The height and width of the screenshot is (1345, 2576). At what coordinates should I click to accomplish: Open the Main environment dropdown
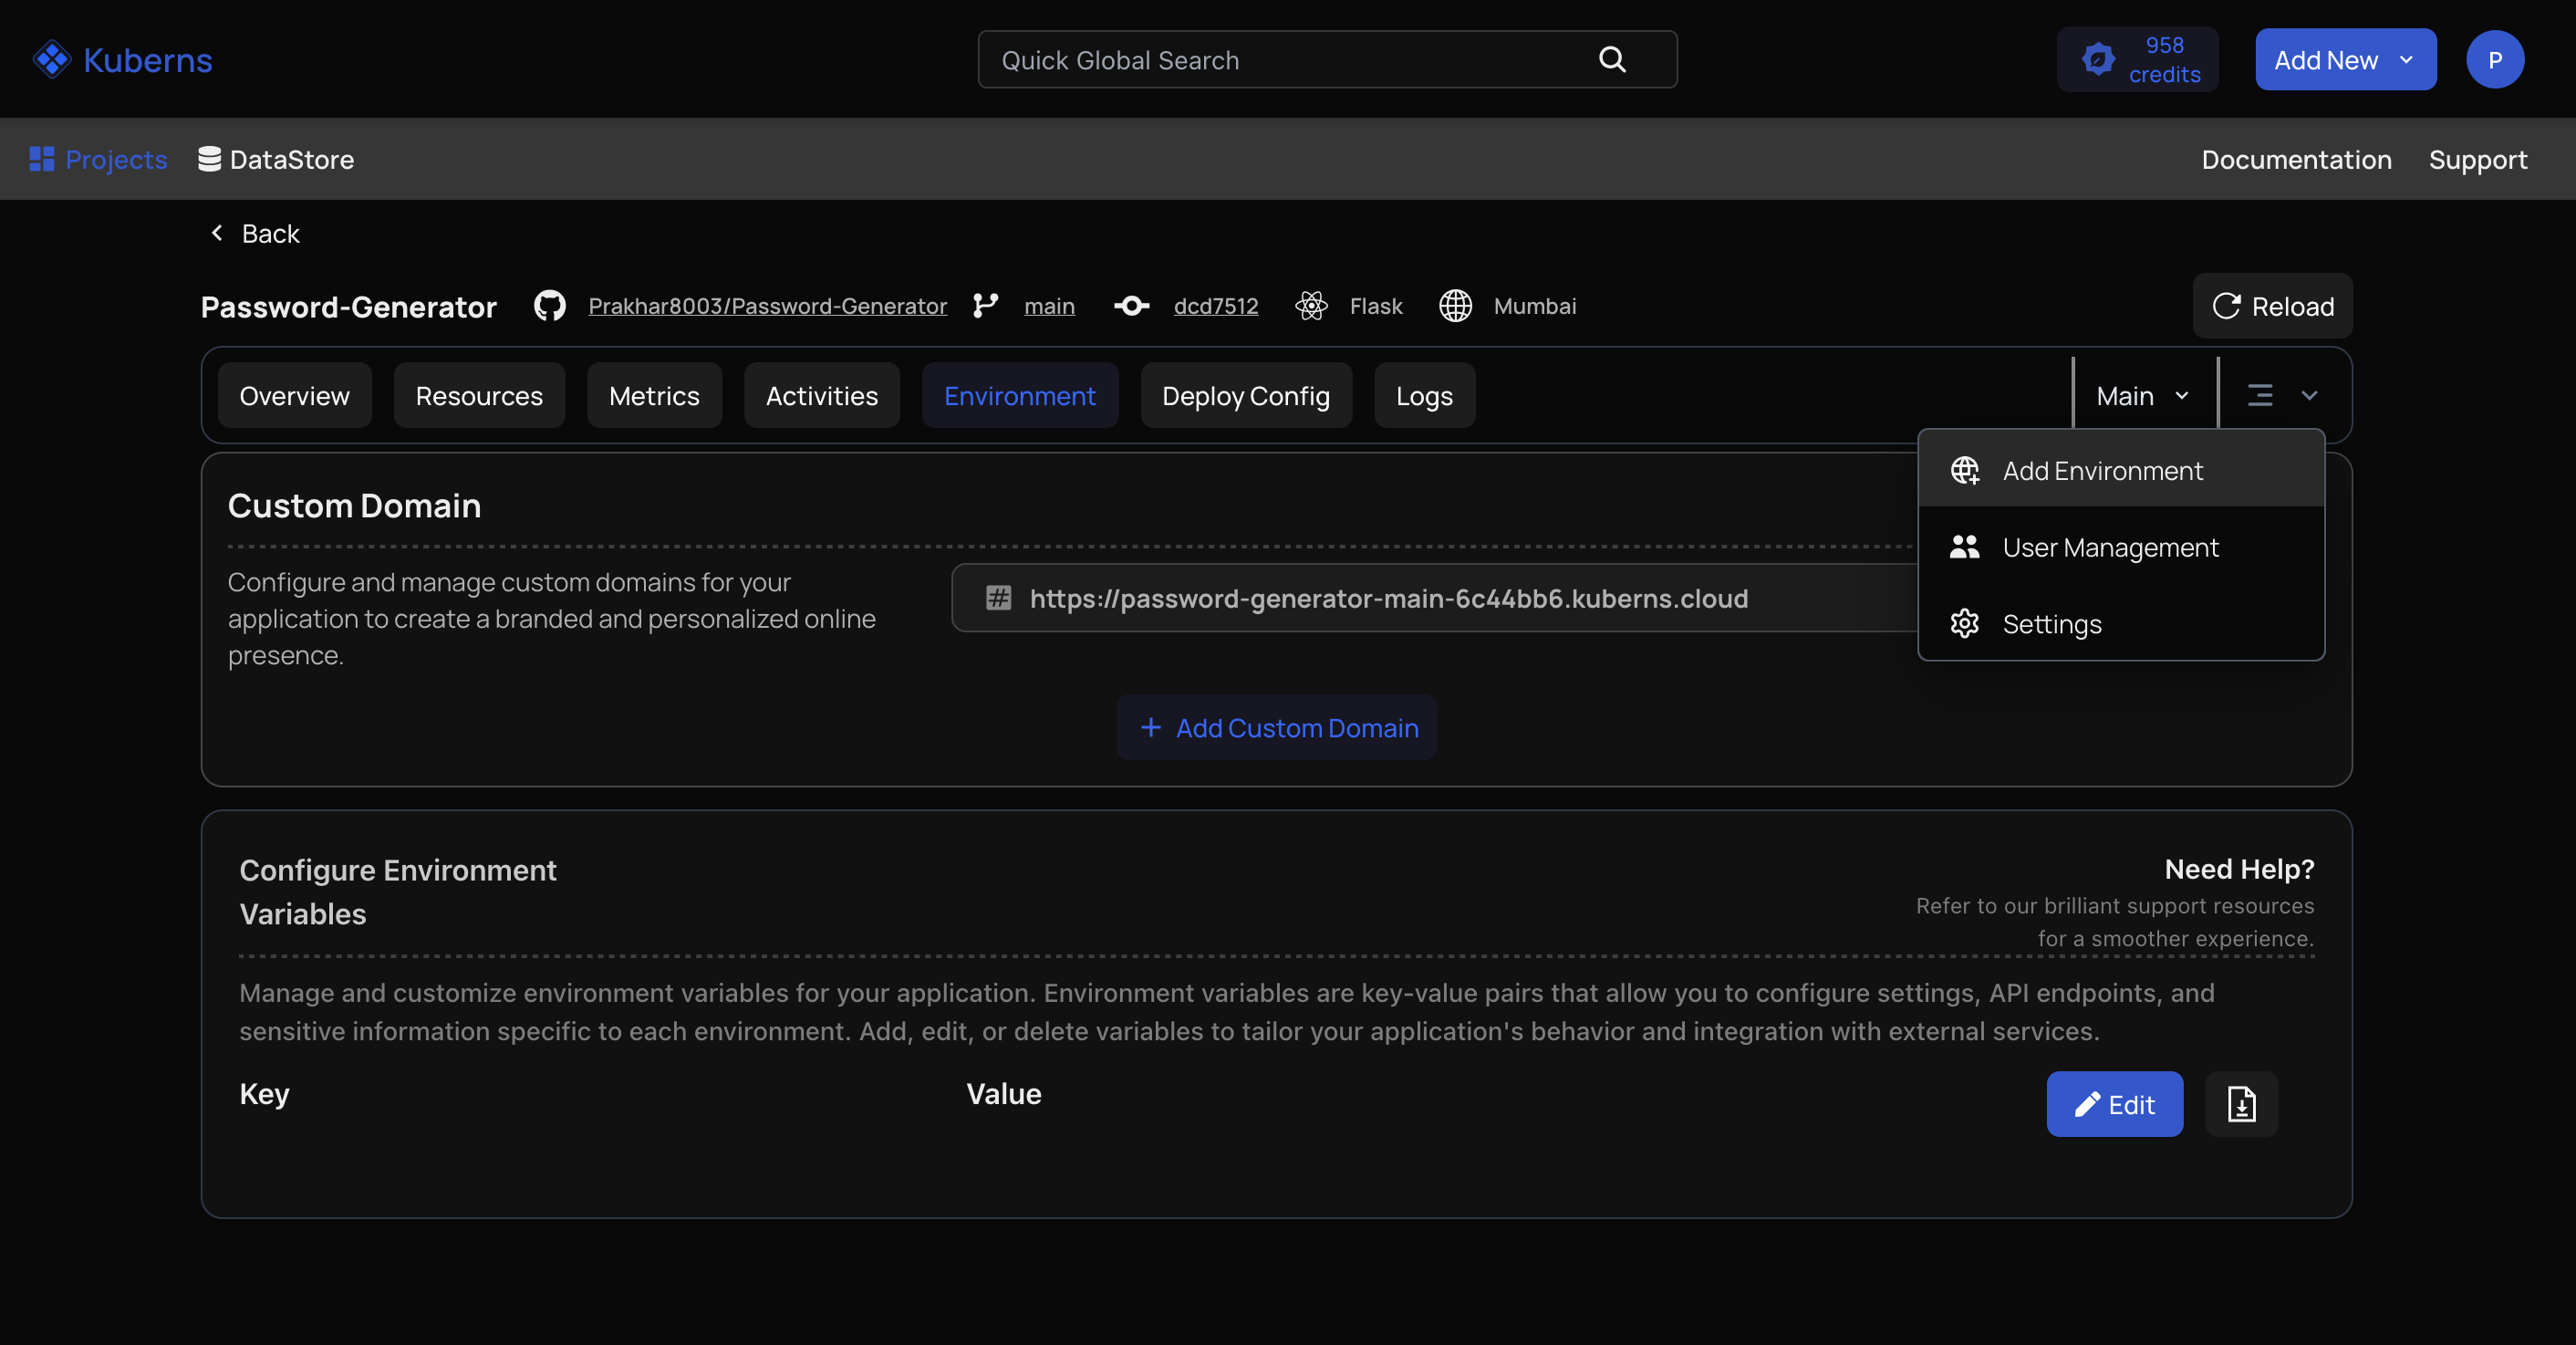pos(2143,395)
